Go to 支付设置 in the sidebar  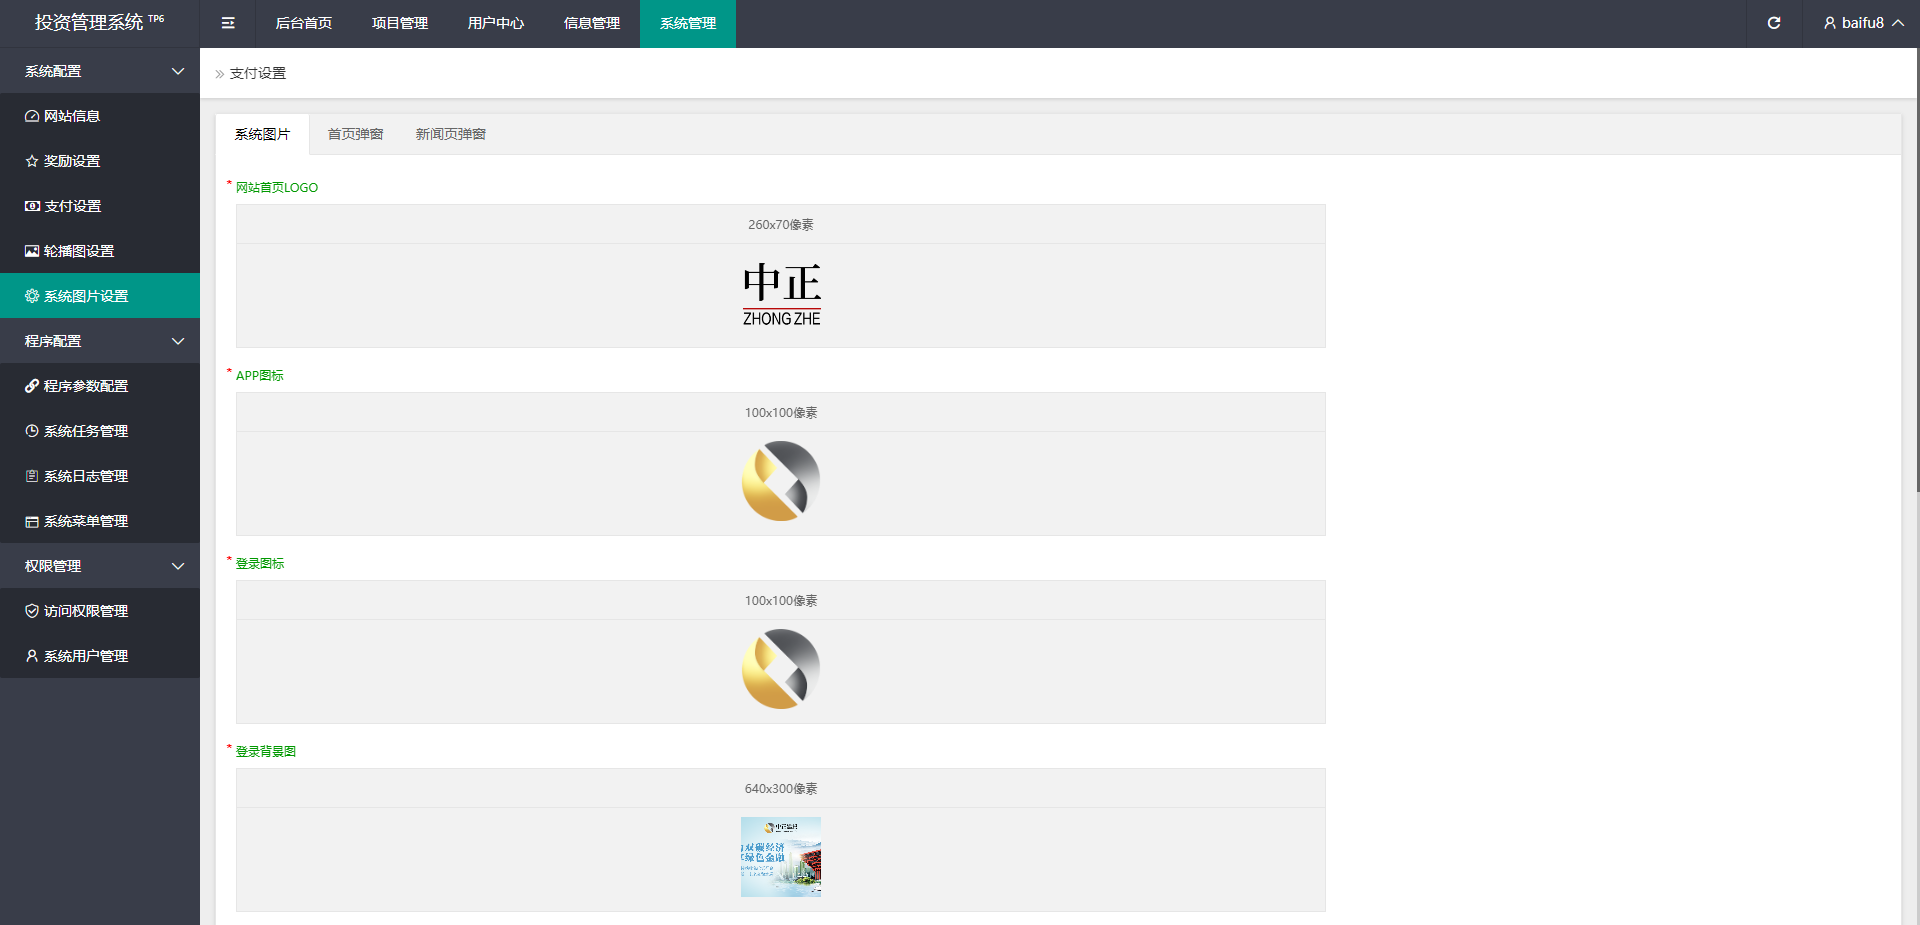pos(72,206)
